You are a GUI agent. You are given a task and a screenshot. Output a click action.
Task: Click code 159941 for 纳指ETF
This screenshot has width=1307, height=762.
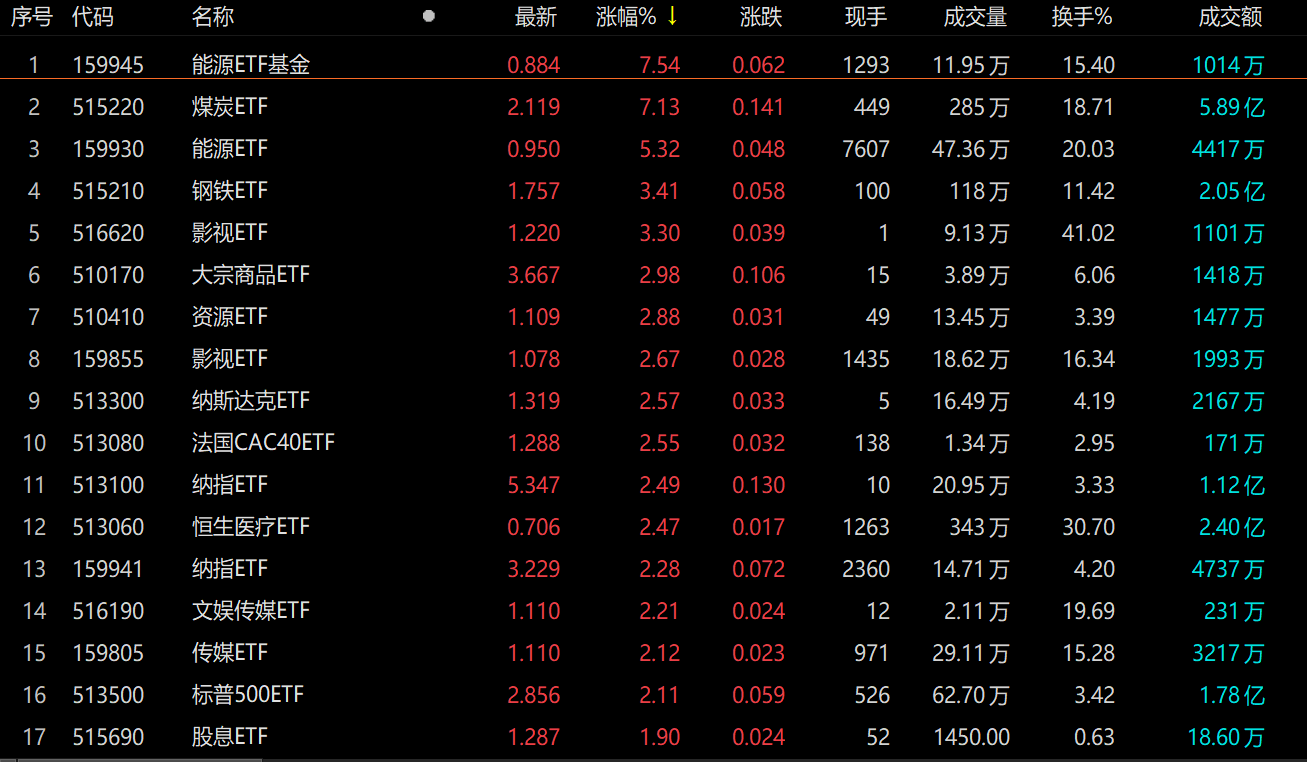coord(108,569)
